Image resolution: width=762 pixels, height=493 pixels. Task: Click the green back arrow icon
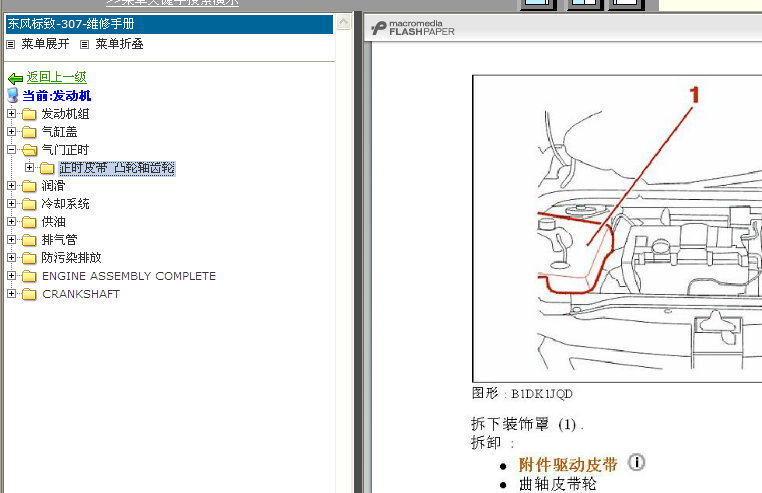(16, 78)
